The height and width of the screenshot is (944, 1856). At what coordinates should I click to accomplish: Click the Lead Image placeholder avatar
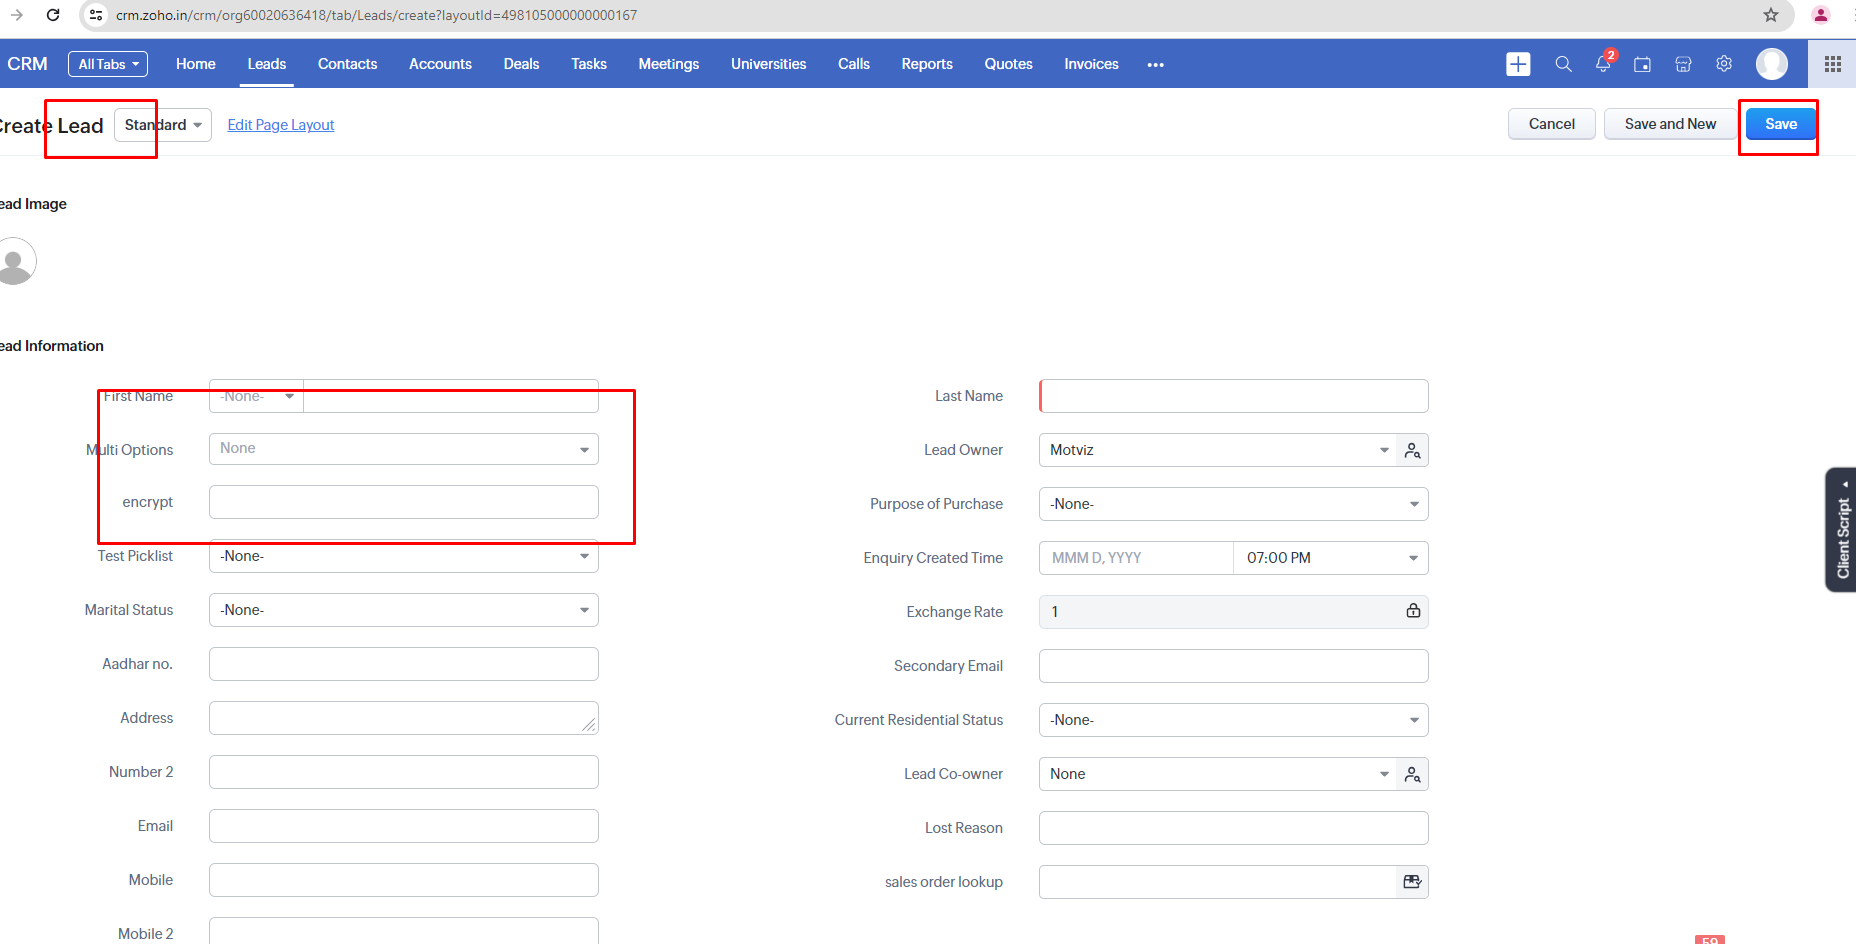[x=14, y=261]
